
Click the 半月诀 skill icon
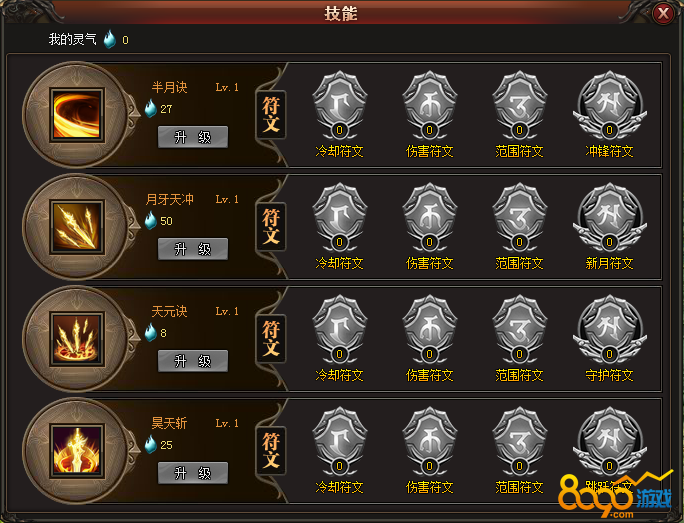tap(77, 115)
